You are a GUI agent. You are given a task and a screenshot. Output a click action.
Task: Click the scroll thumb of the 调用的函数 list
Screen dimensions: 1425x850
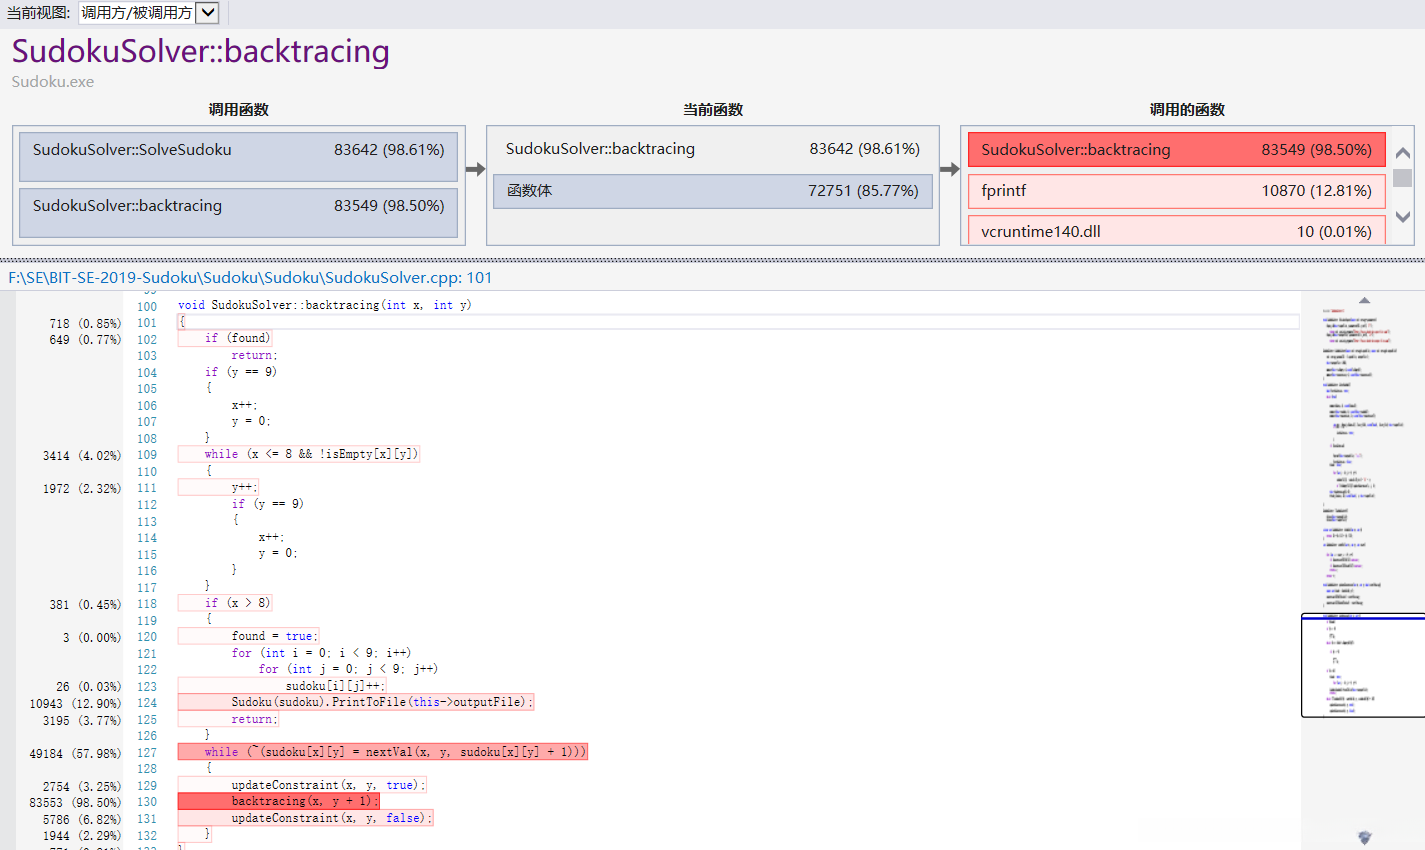tap(1403, 178)
